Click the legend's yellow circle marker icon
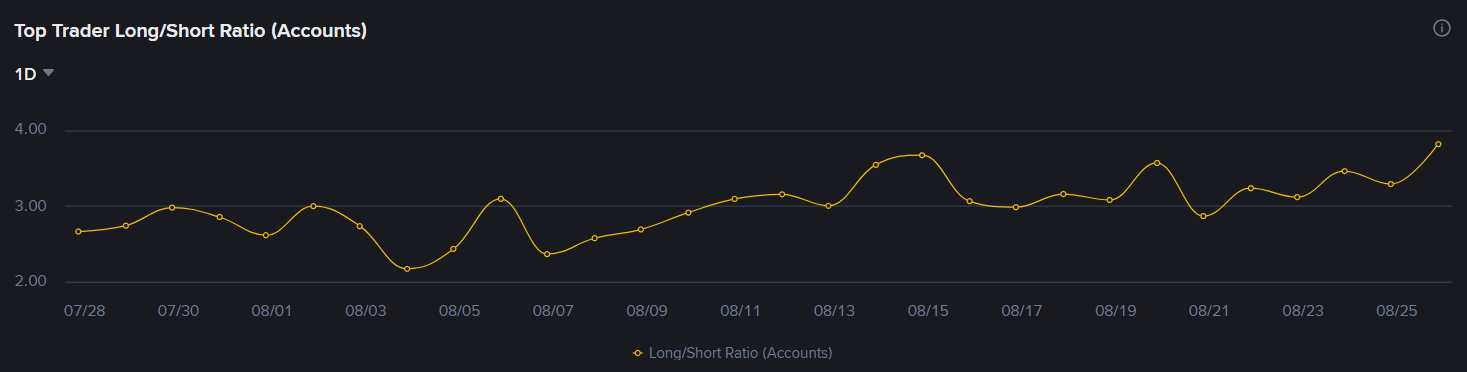1467x372 pixels. coord(638,353)
